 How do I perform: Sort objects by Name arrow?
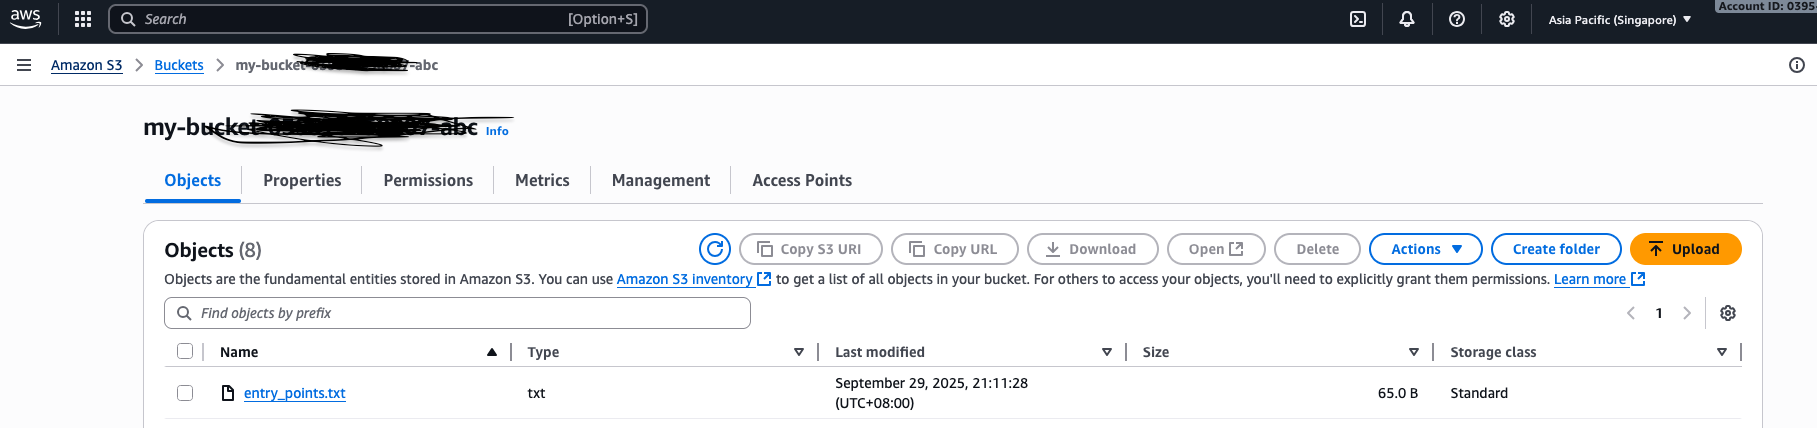492,352
